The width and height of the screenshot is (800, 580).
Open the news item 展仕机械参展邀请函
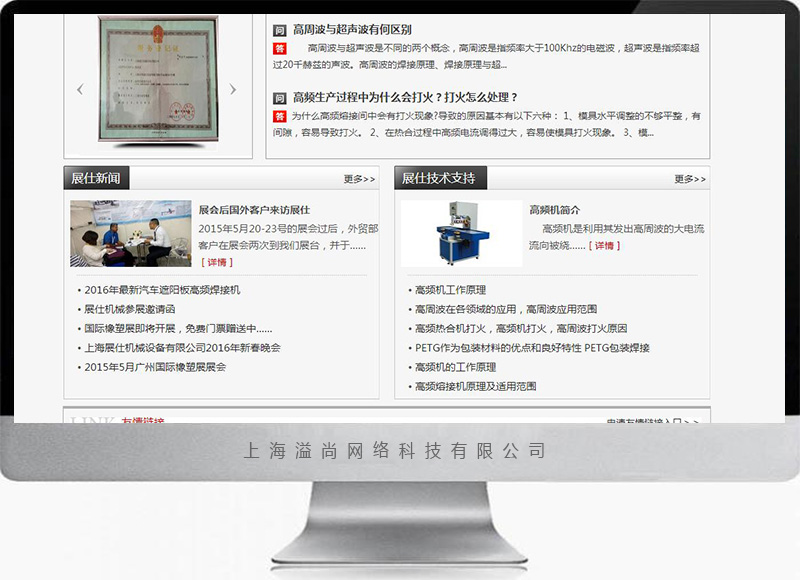(129, 309)
